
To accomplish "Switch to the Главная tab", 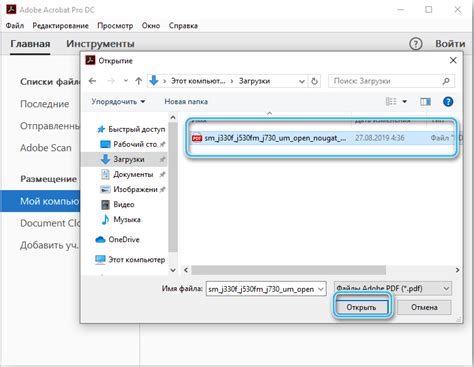I will (x=30, y=44).
